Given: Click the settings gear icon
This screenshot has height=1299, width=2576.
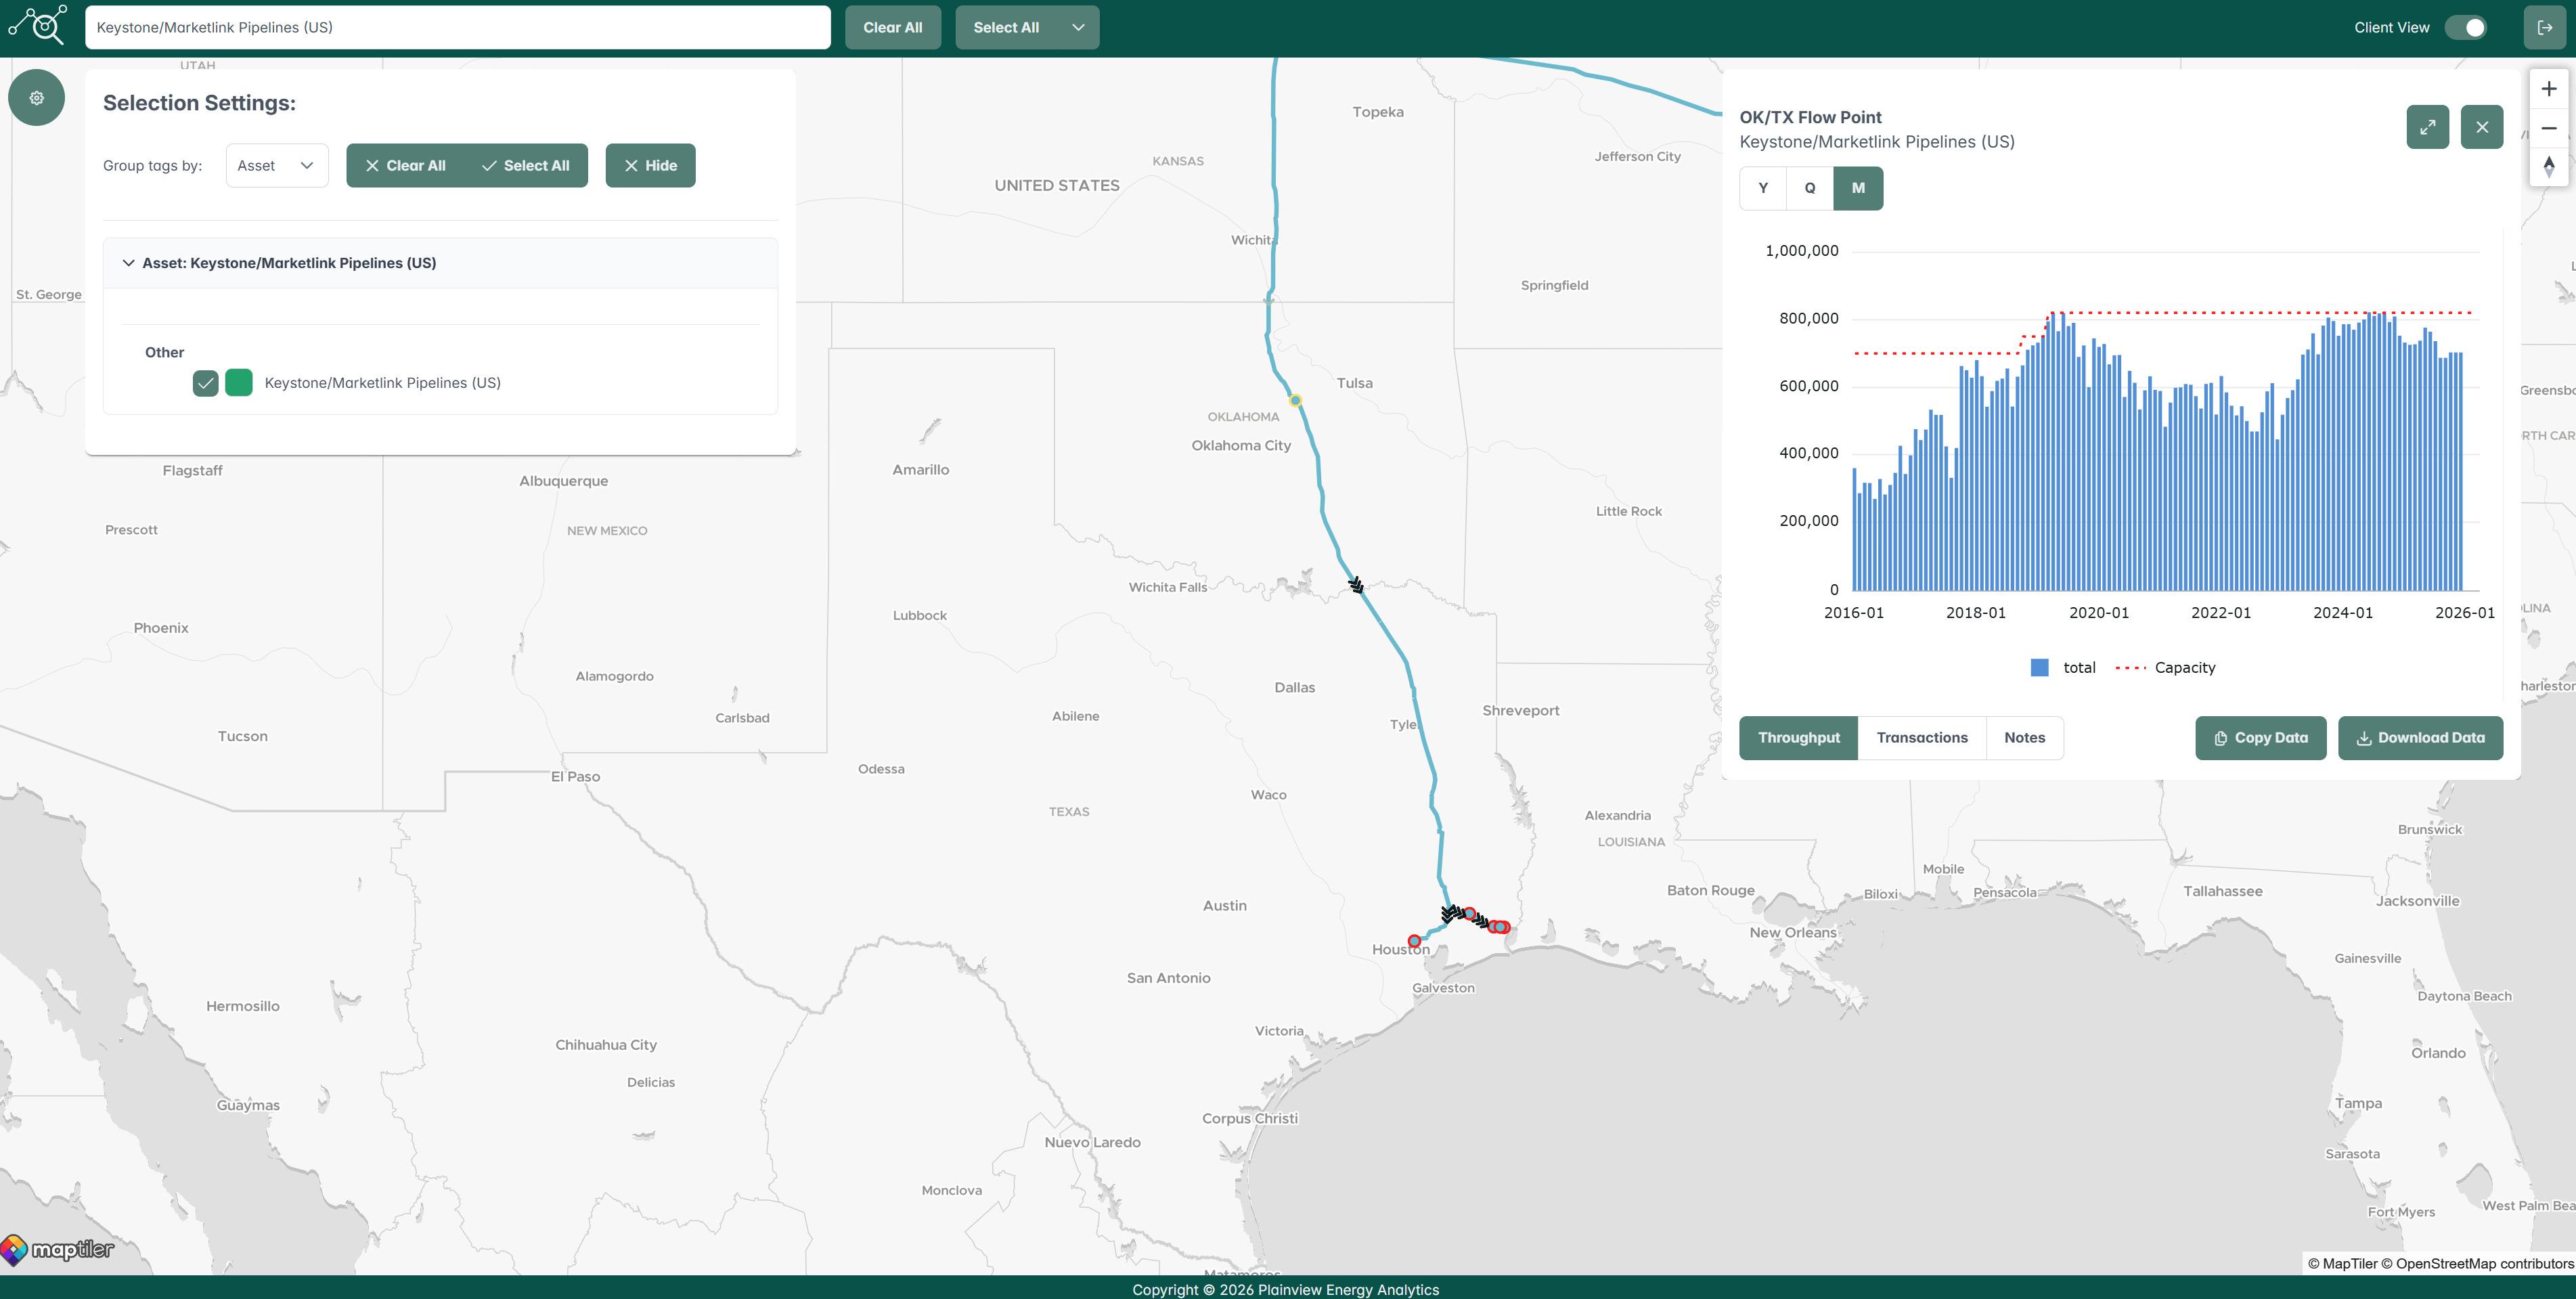Looking at the screenshot, I should tap(36, 98).
